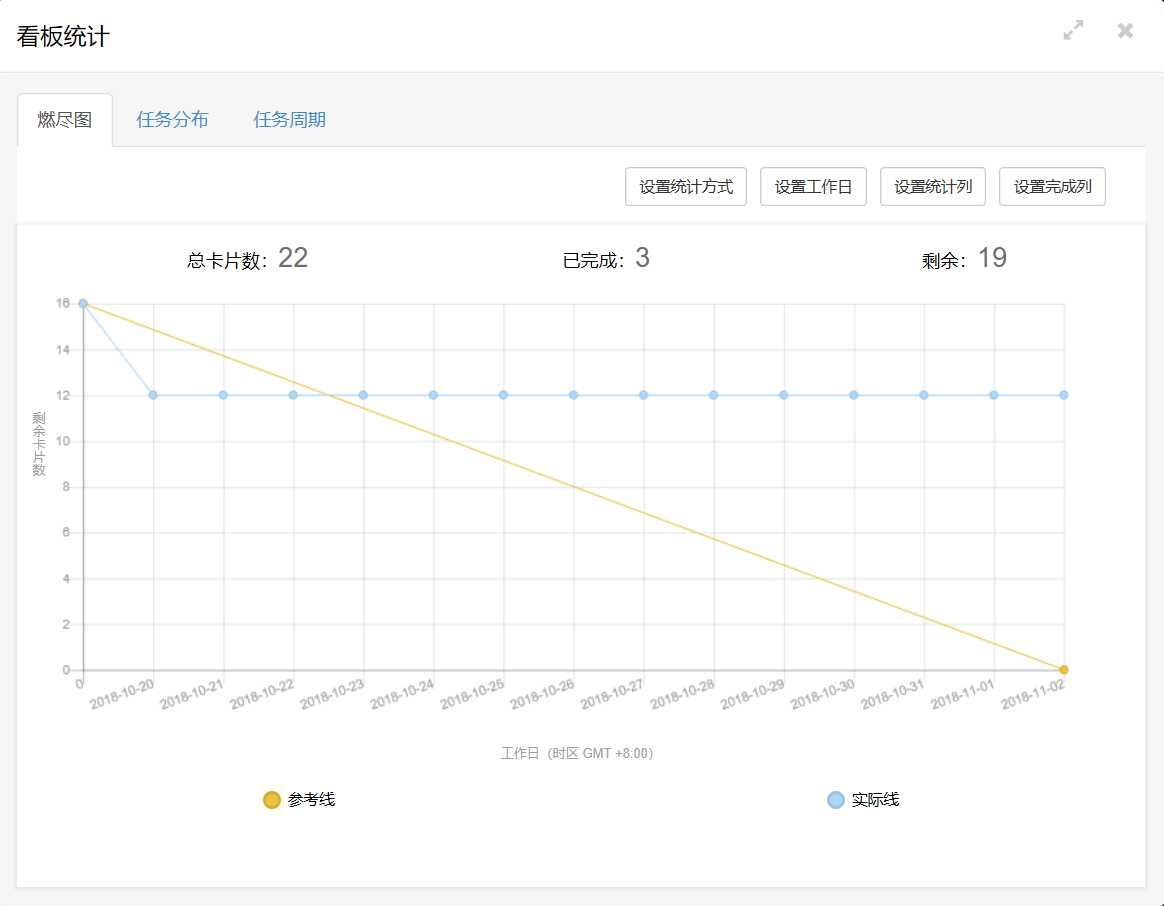Click the 看板统计 dialog title

click(x=63, y=36)
